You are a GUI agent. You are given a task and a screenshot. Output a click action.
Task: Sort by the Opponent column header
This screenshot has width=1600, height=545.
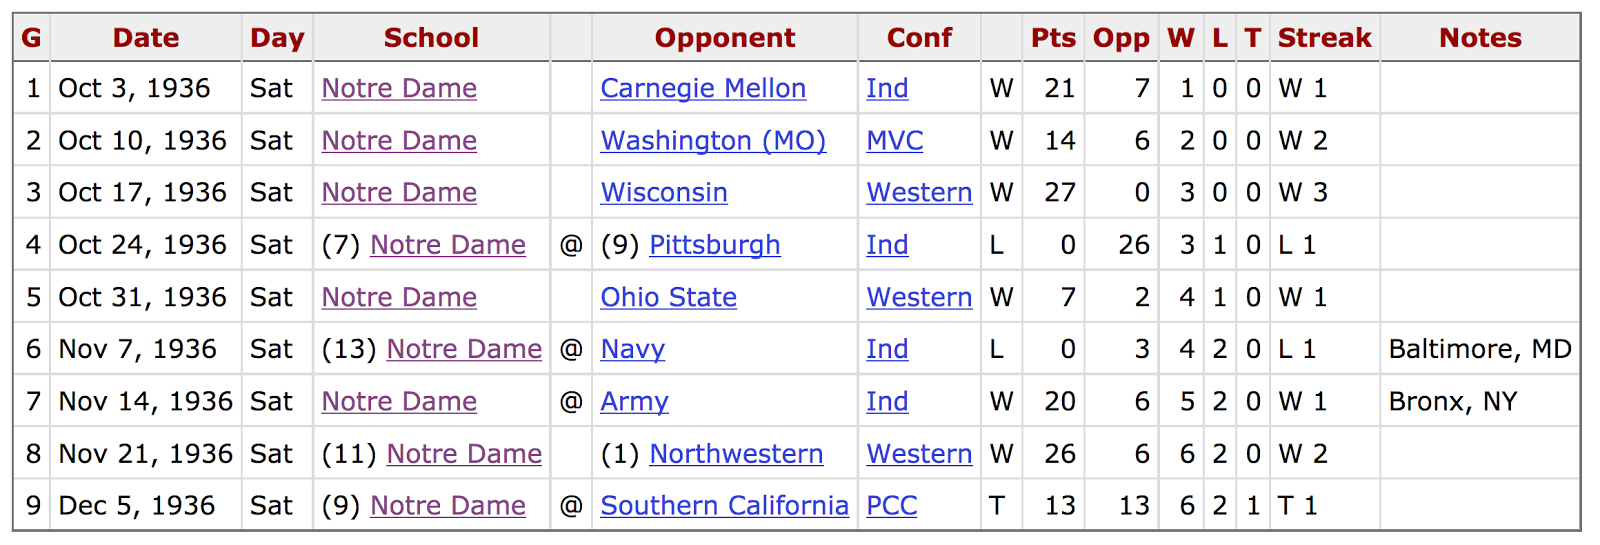click(725, 38)
